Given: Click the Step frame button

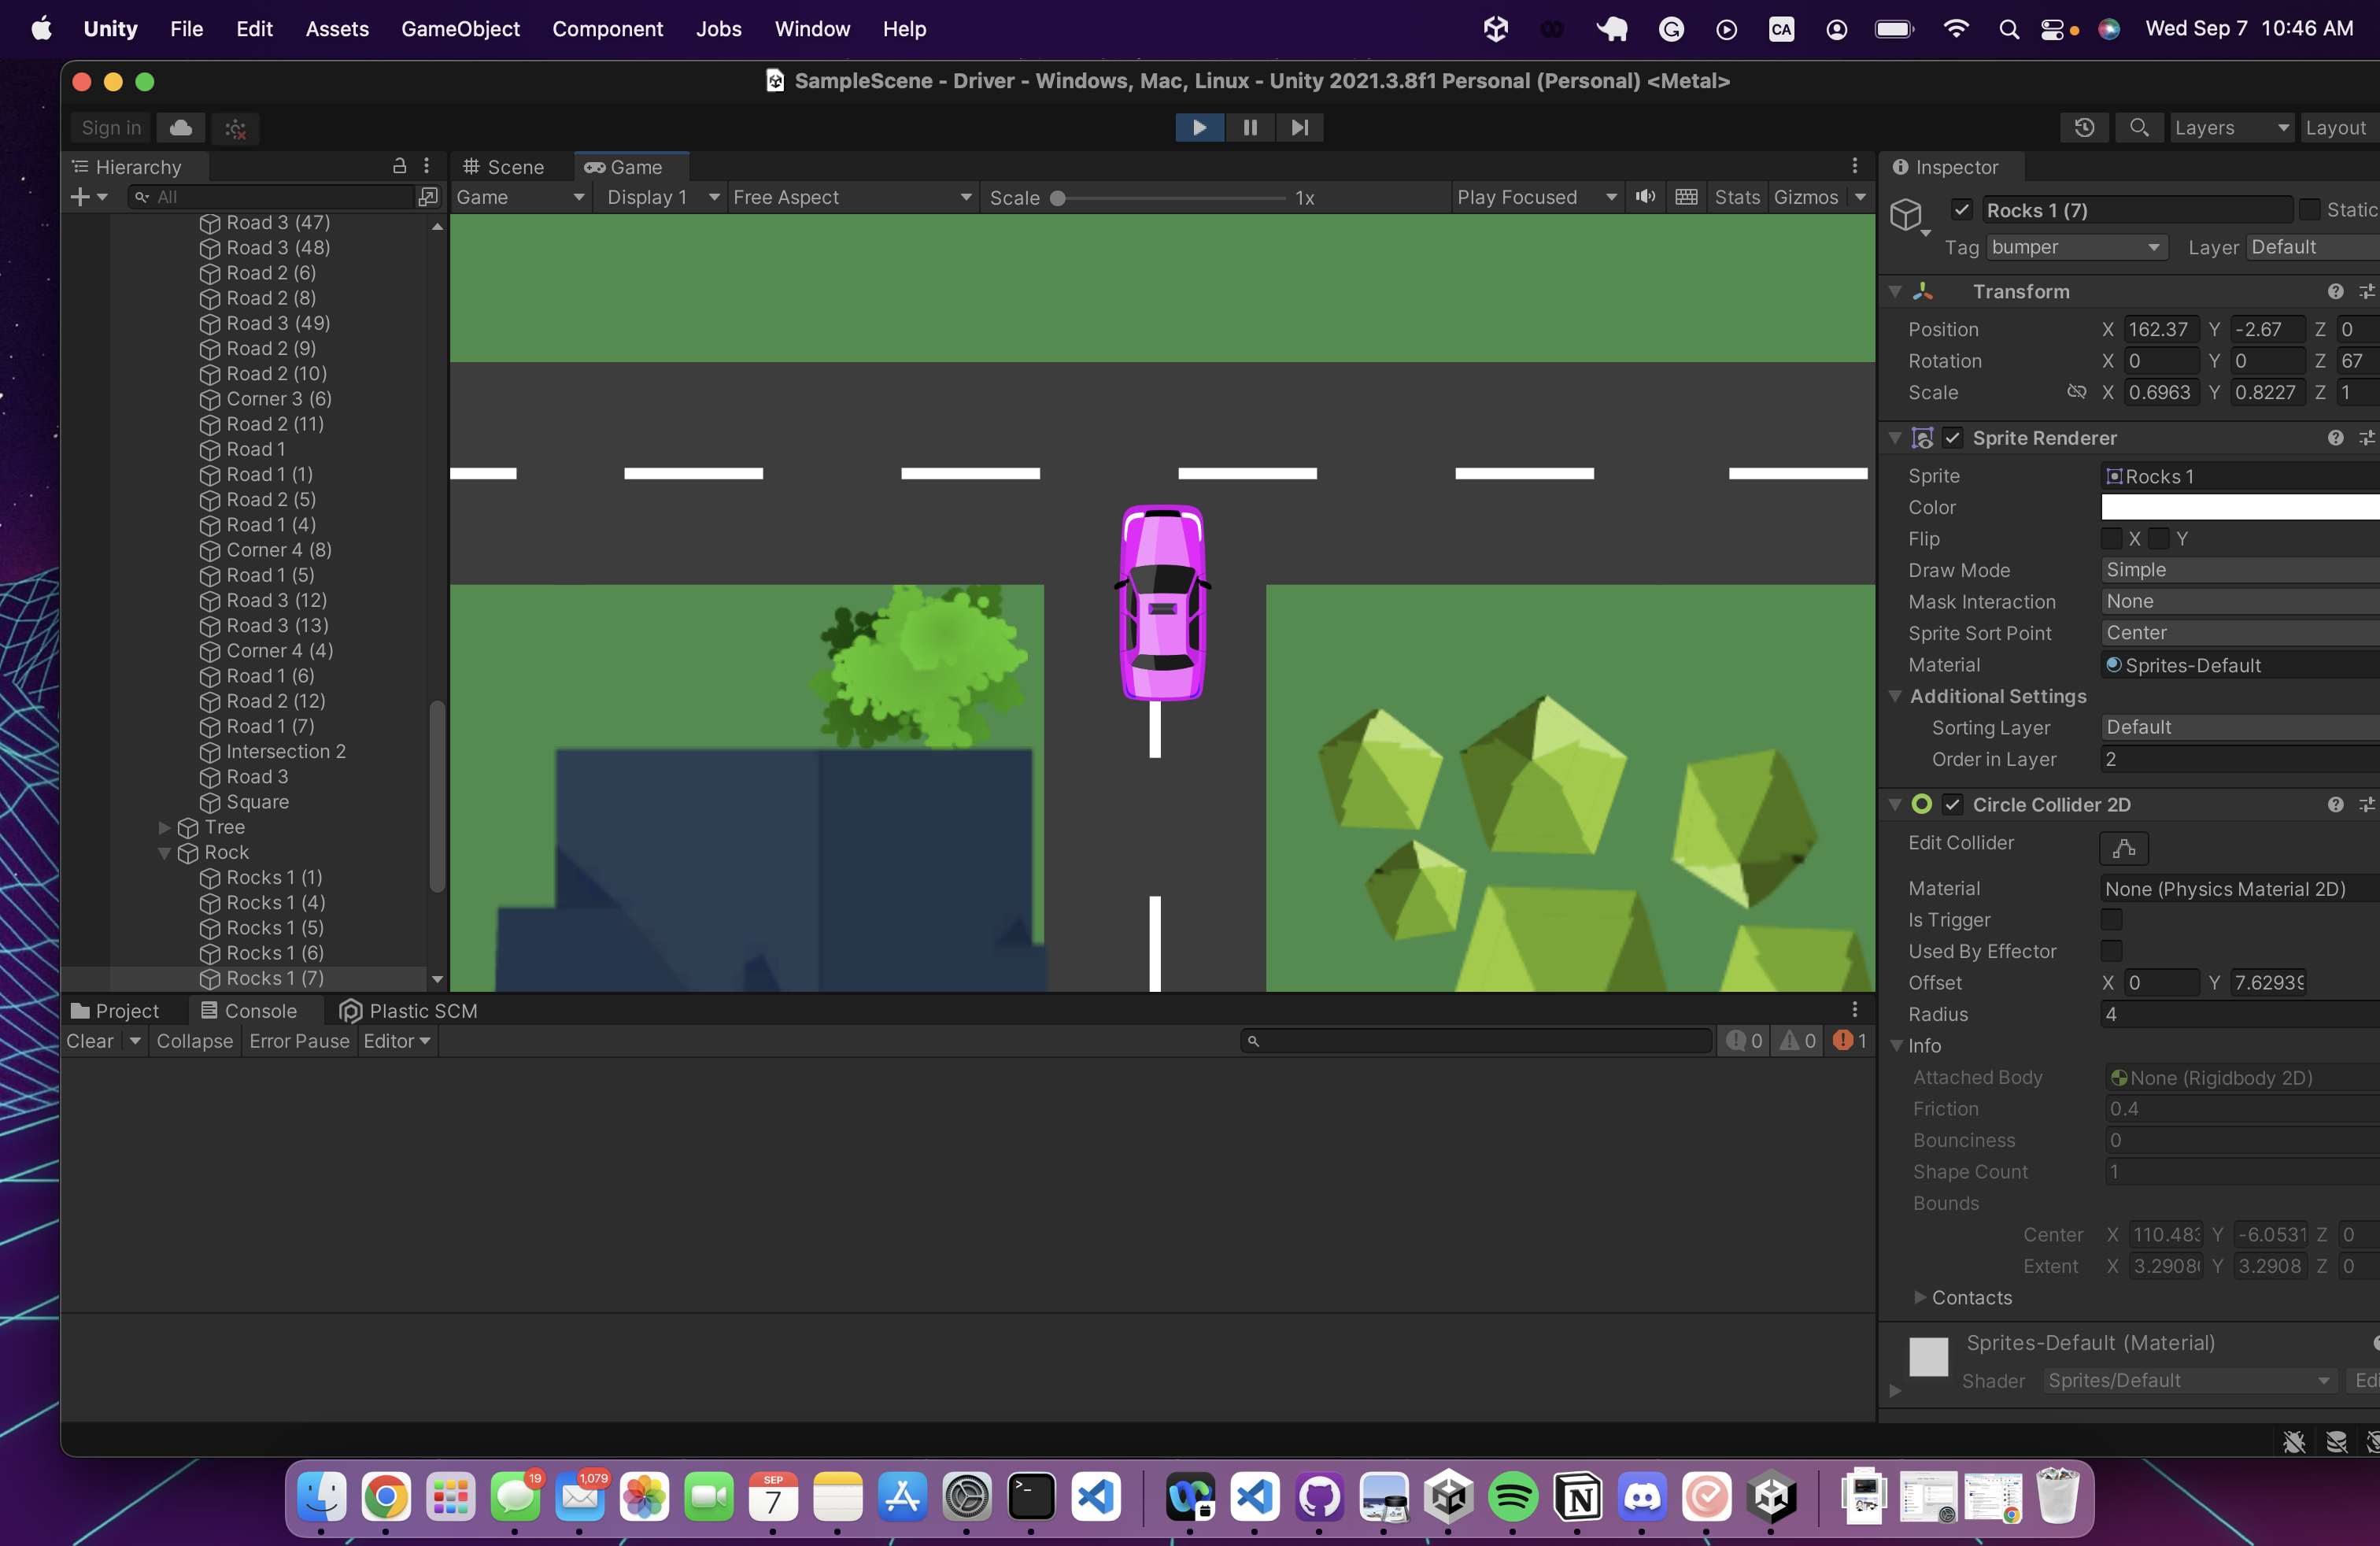Looking at the screenshot, I should (1299, 128).
